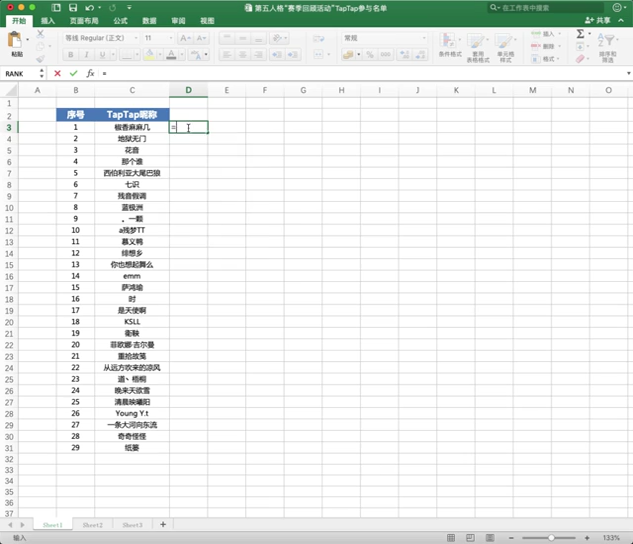Click the Paste clipboard icon

tap(15, 40)
